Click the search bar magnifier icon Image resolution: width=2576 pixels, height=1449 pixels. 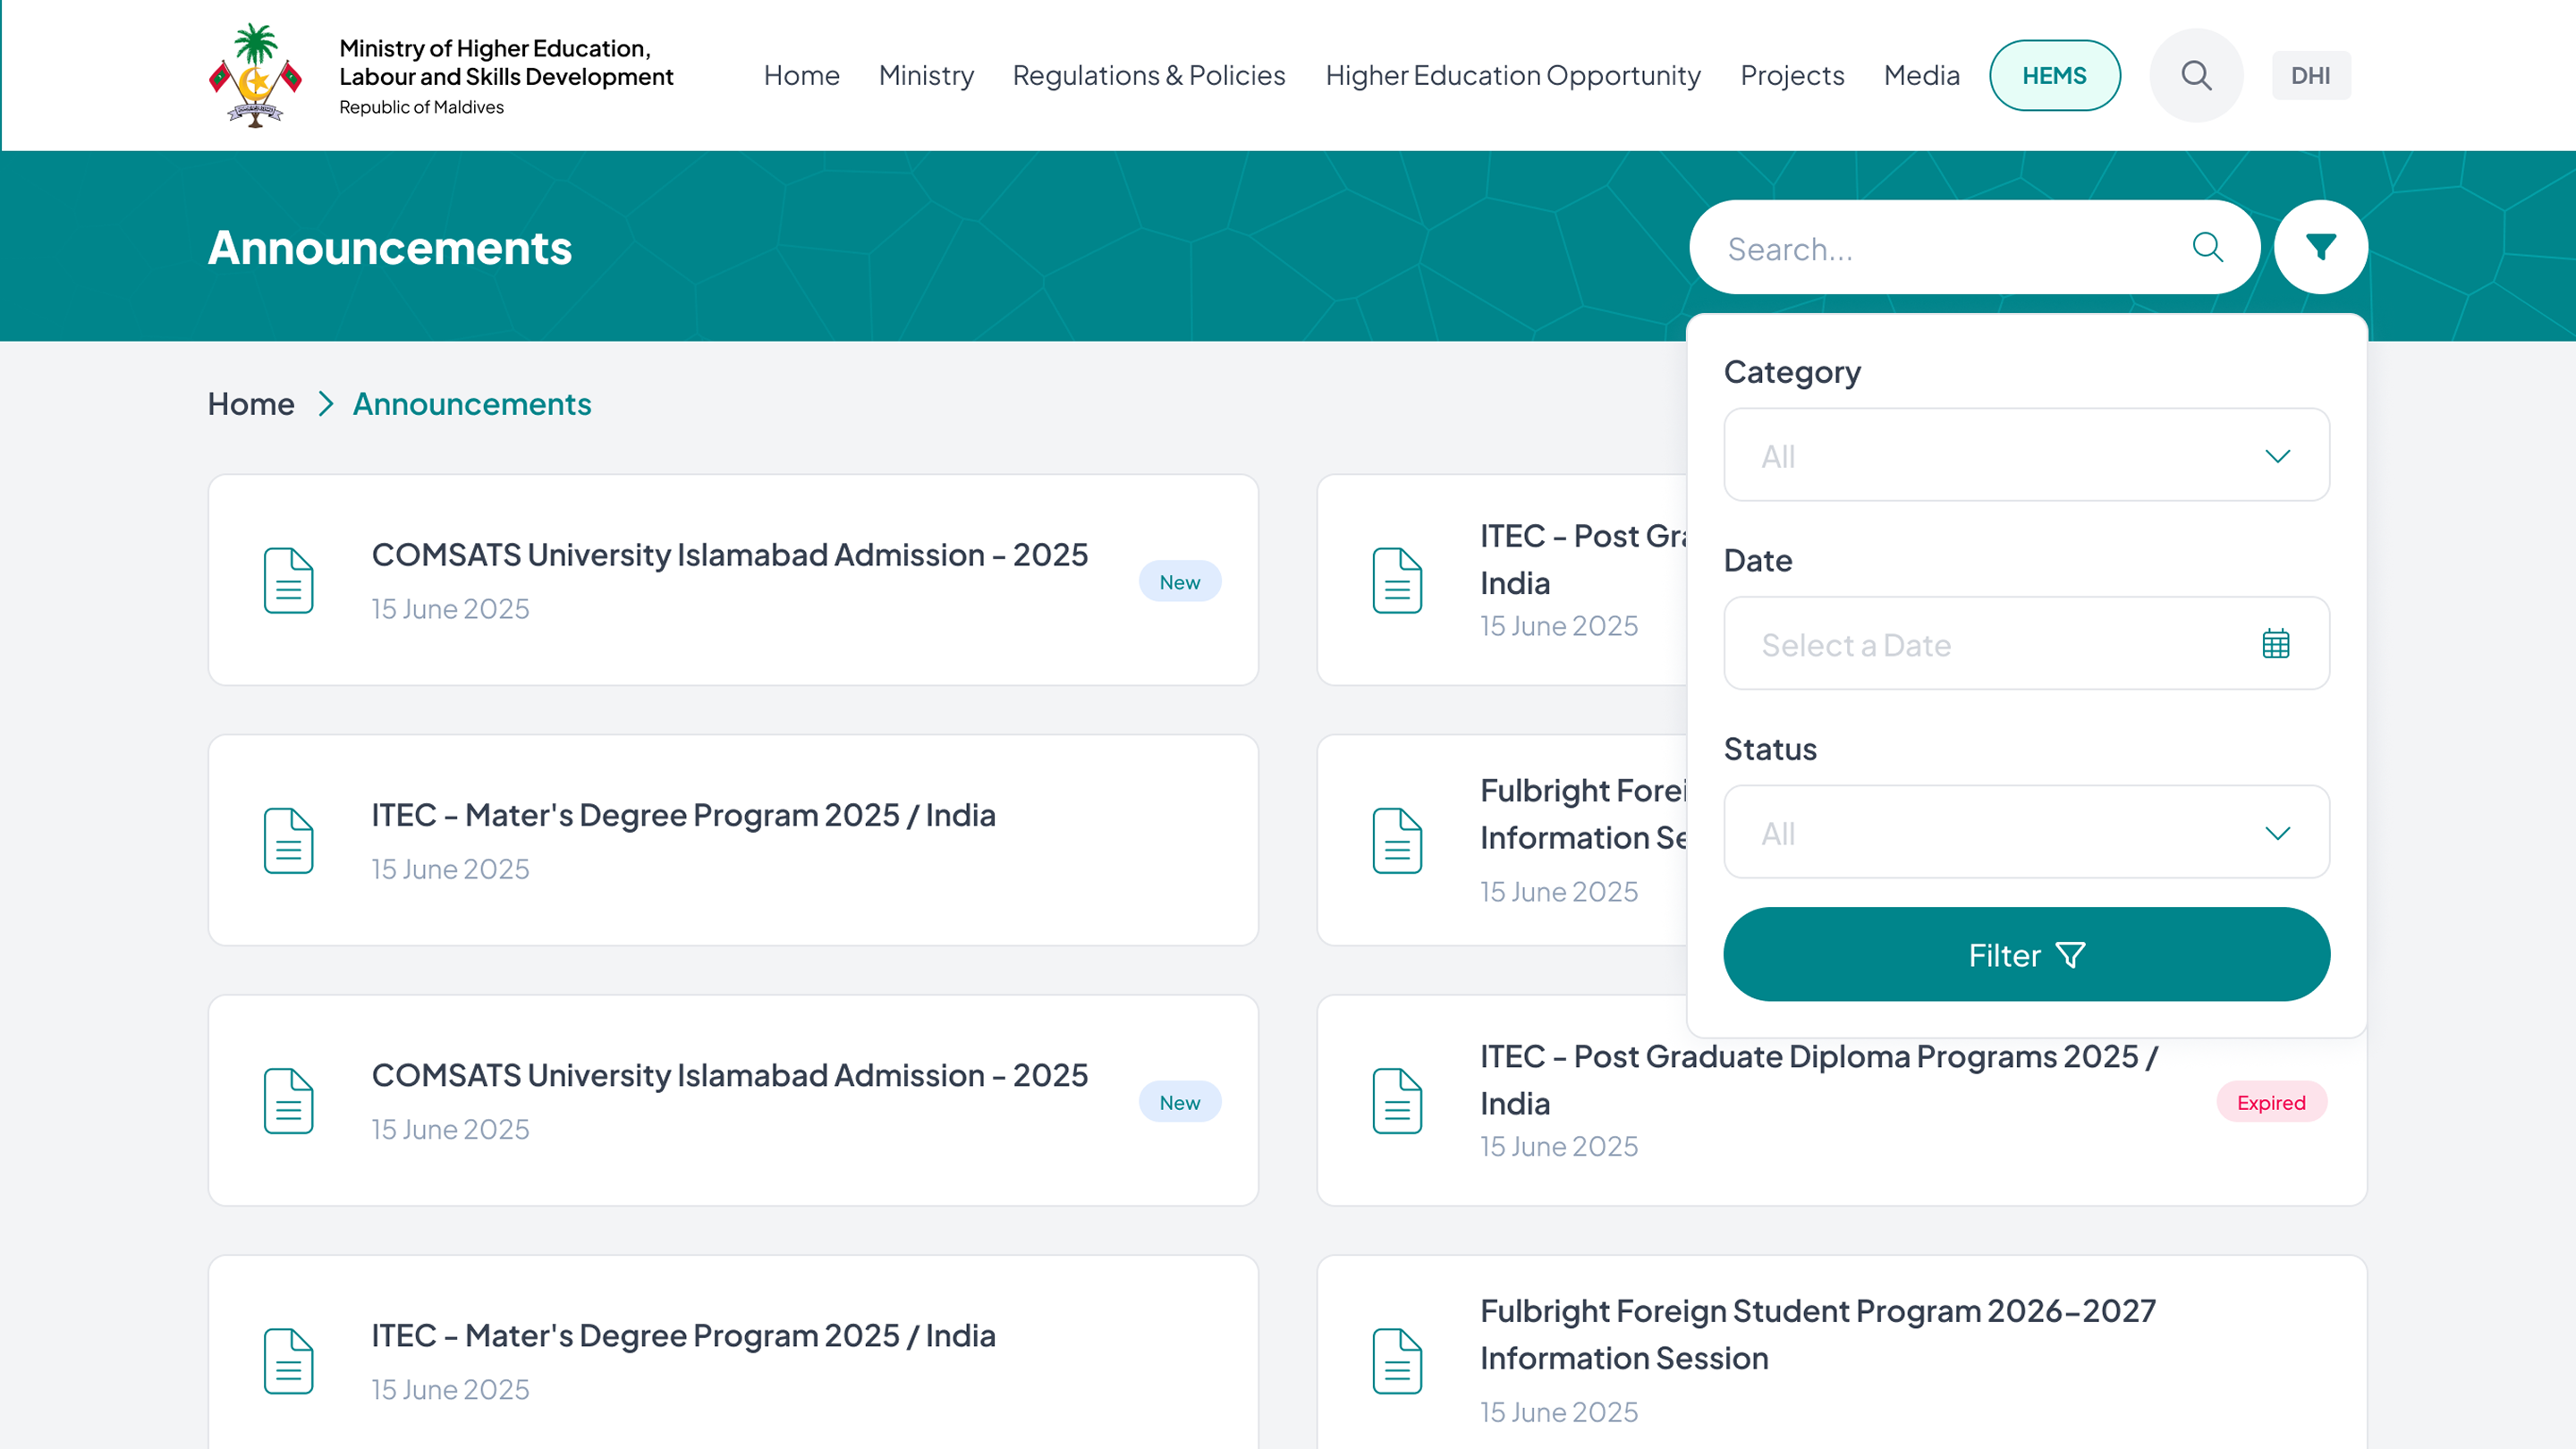point(2207,247)
